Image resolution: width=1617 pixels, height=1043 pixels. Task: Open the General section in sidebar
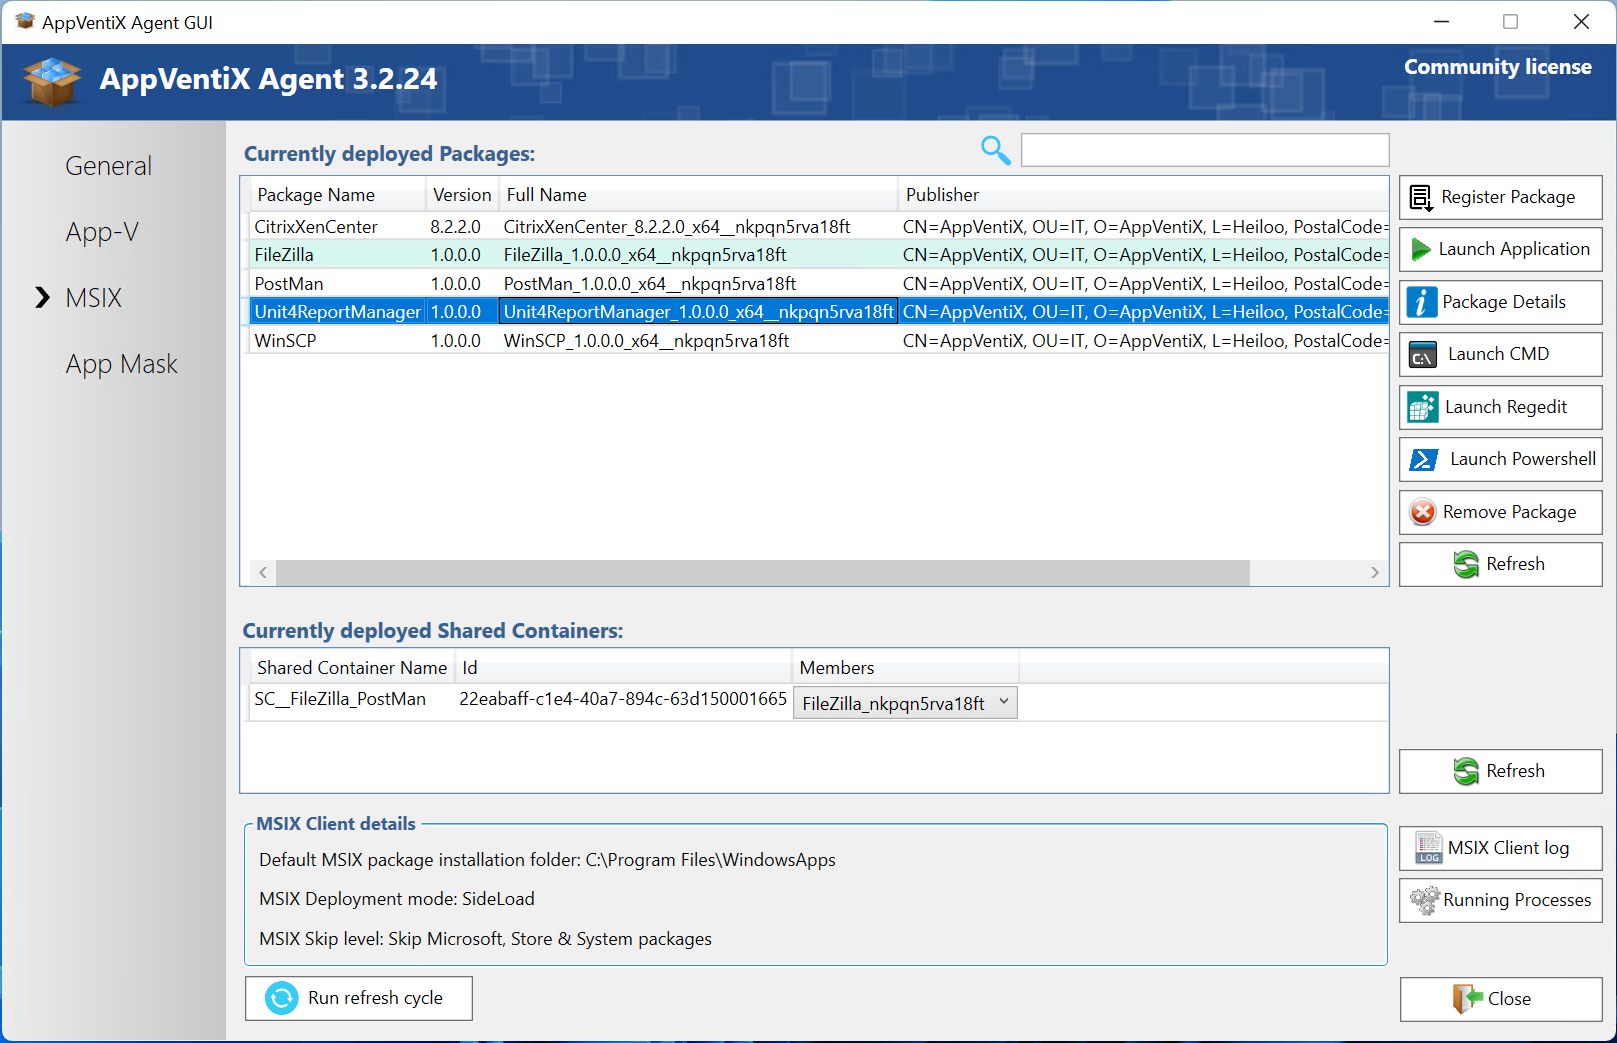(108, 166)
